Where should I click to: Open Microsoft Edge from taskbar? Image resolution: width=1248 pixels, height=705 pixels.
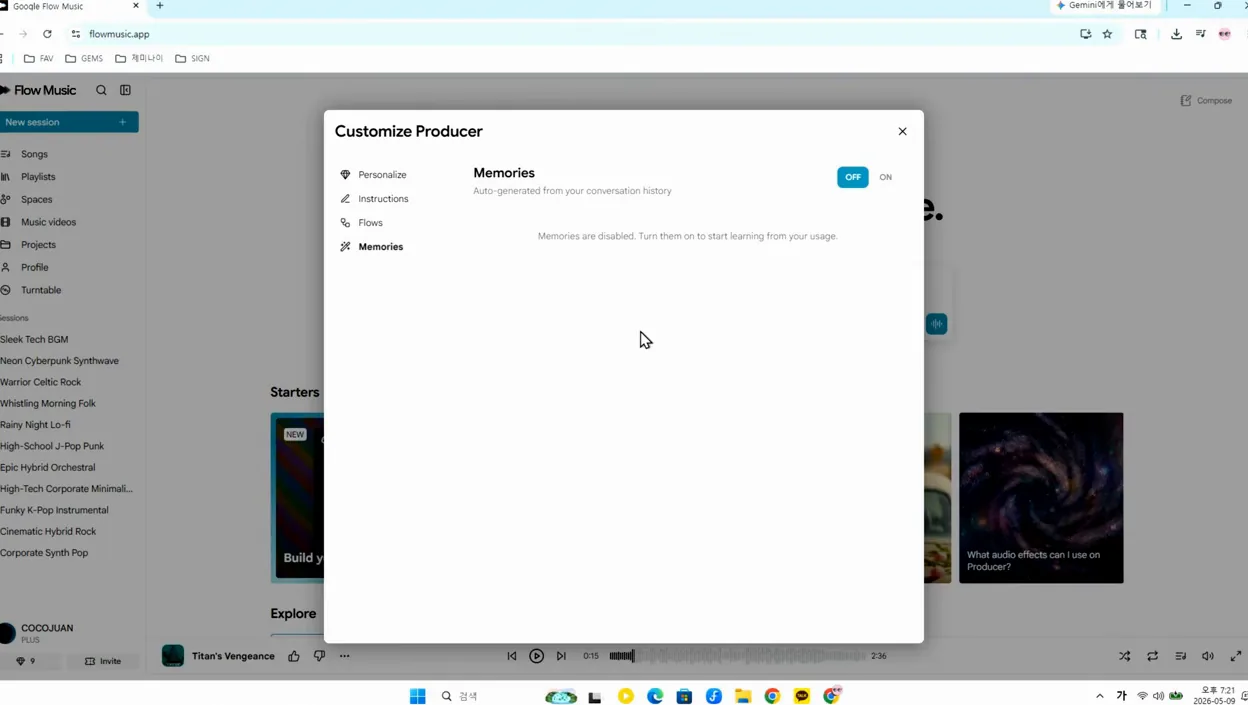[x=655, y=696]
